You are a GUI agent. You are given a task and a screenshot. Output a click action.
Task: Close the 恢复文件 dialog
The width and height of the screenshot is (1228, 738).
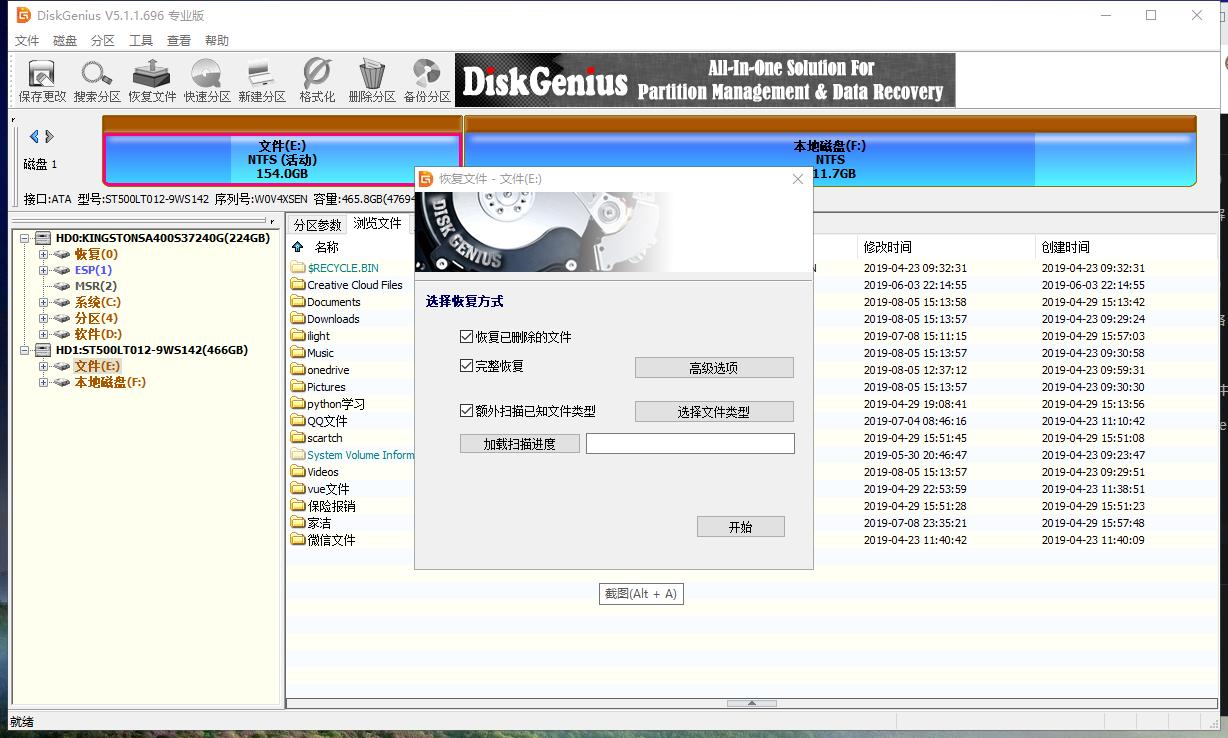[x=798, y=179]
